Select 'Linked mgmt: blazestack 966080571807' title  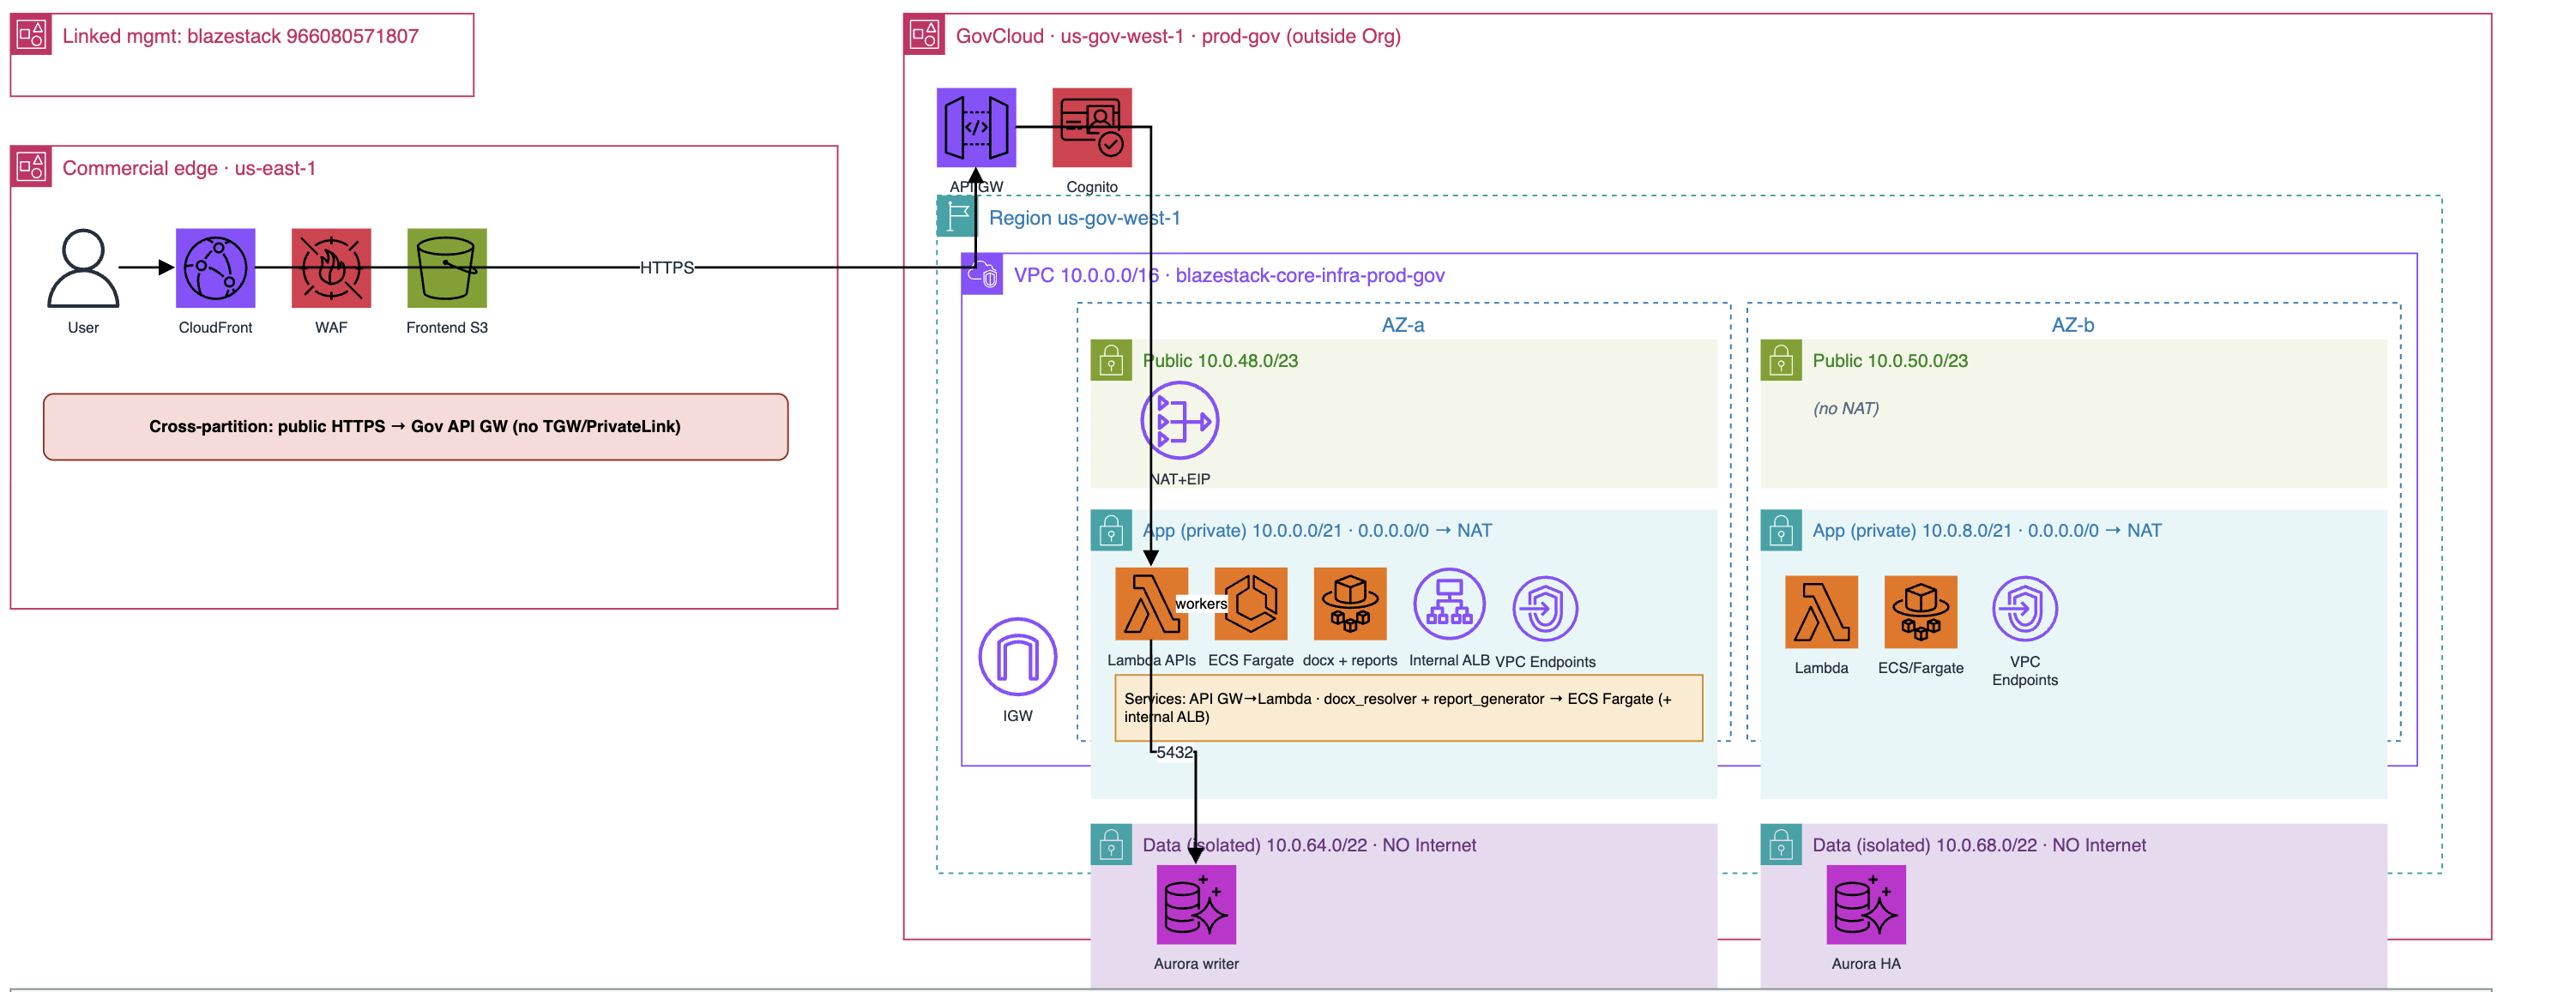point(241,36)
